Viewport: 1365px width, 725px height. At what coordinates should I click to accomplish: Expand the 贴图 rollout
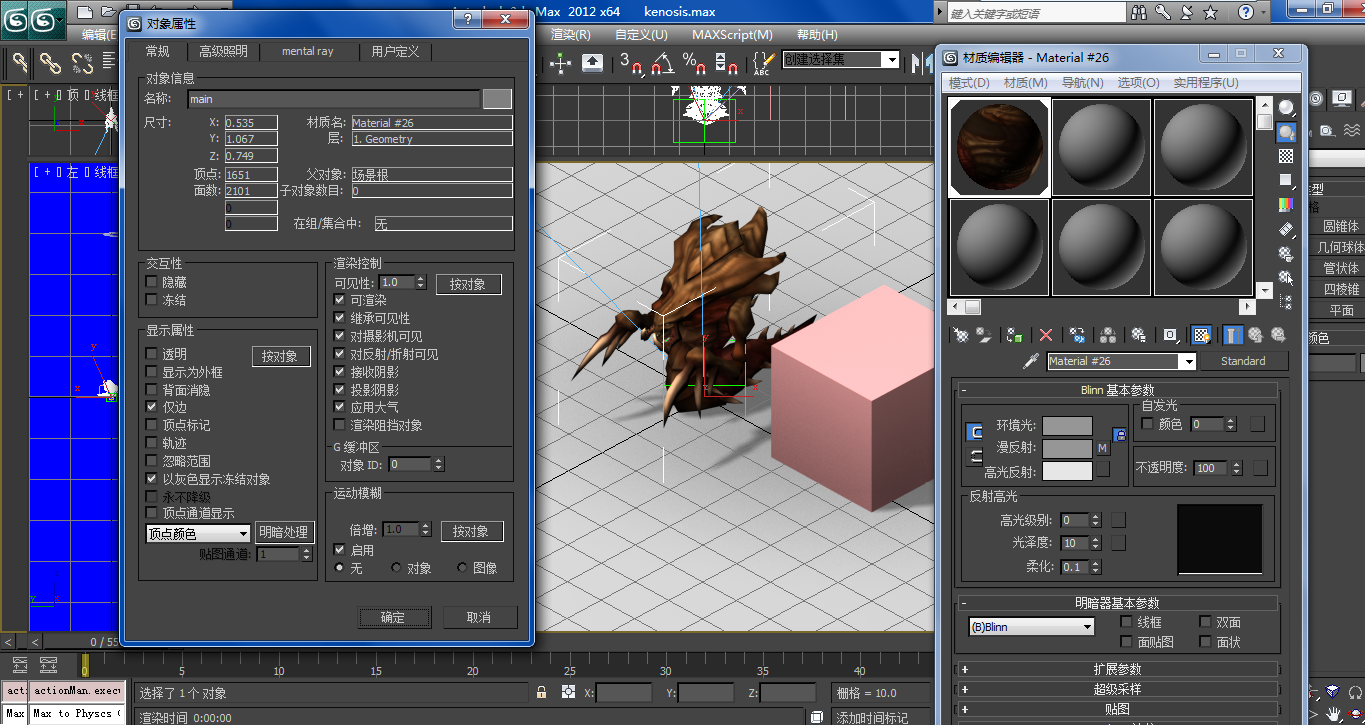click(1118, 709)
